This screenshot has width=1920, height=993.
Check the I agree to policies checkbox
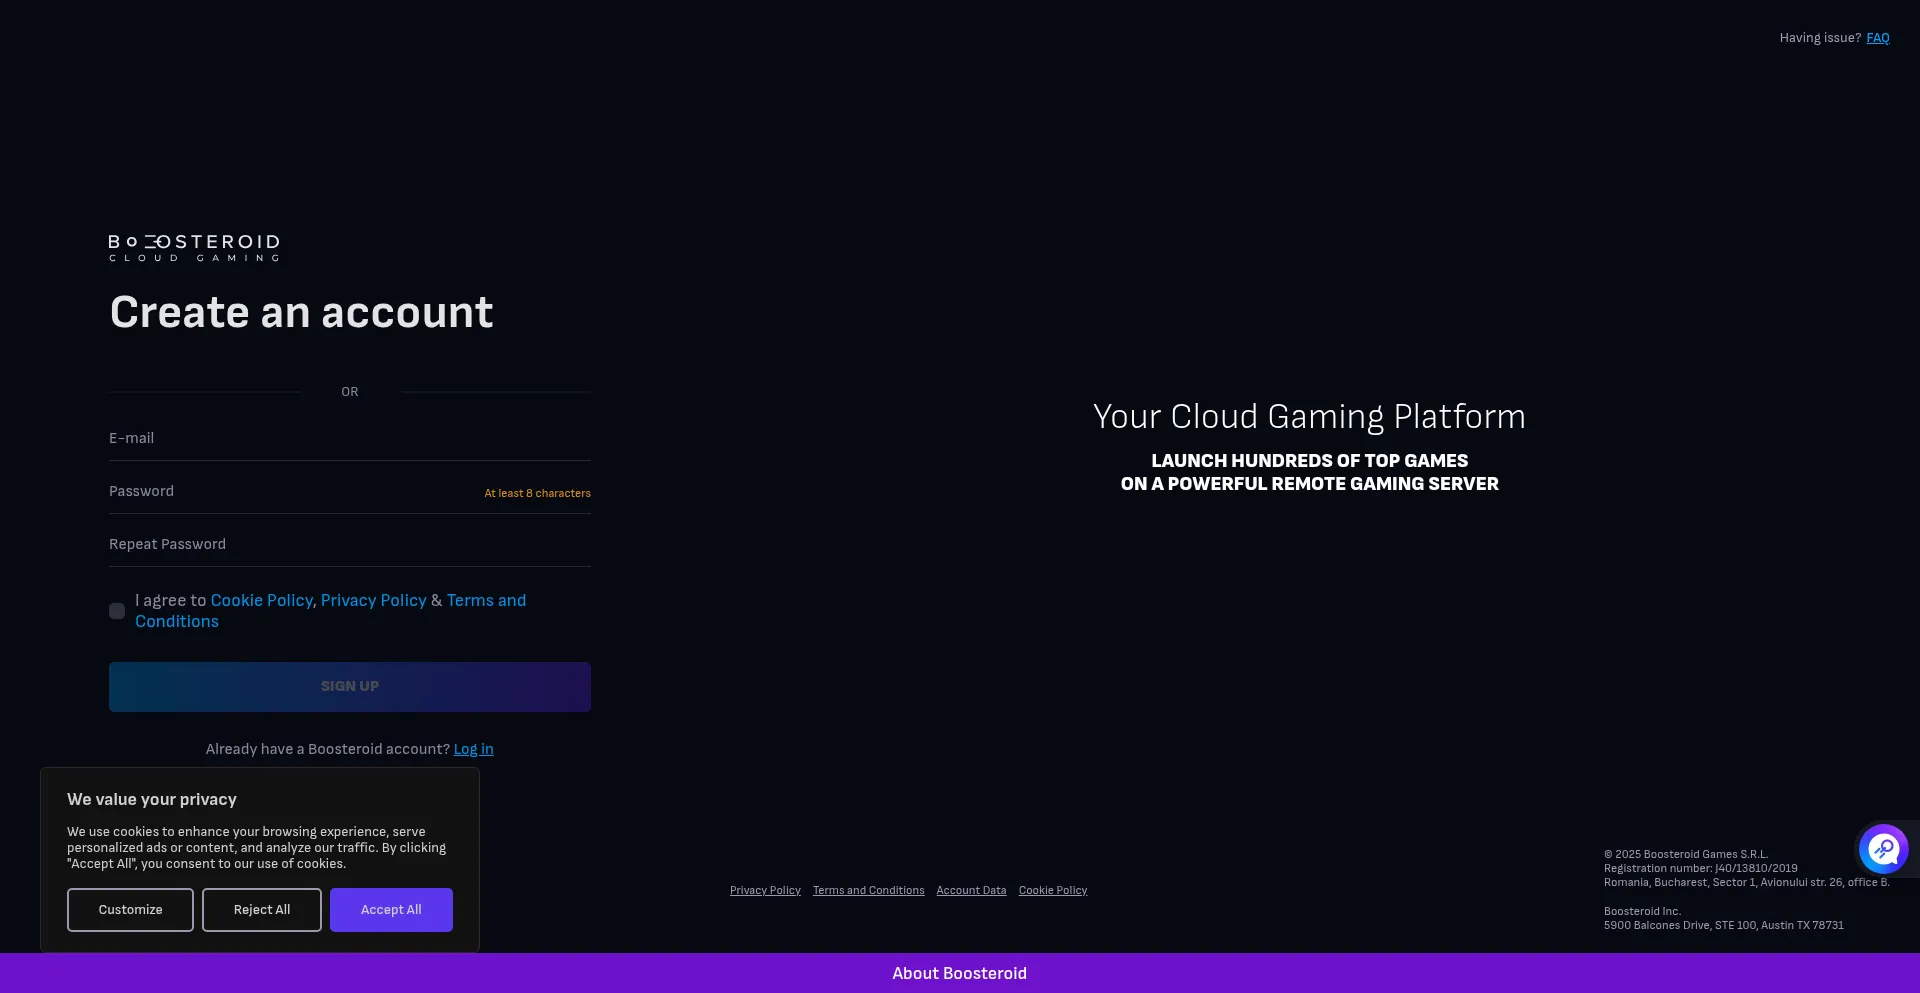pyautogui.click(x=117, y=611)
